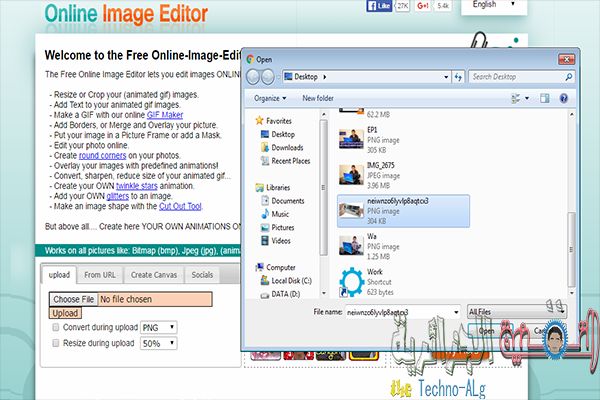Click the navigation pane scrollbar
Viewport: 600px width, 400px height.
point(323,188)
